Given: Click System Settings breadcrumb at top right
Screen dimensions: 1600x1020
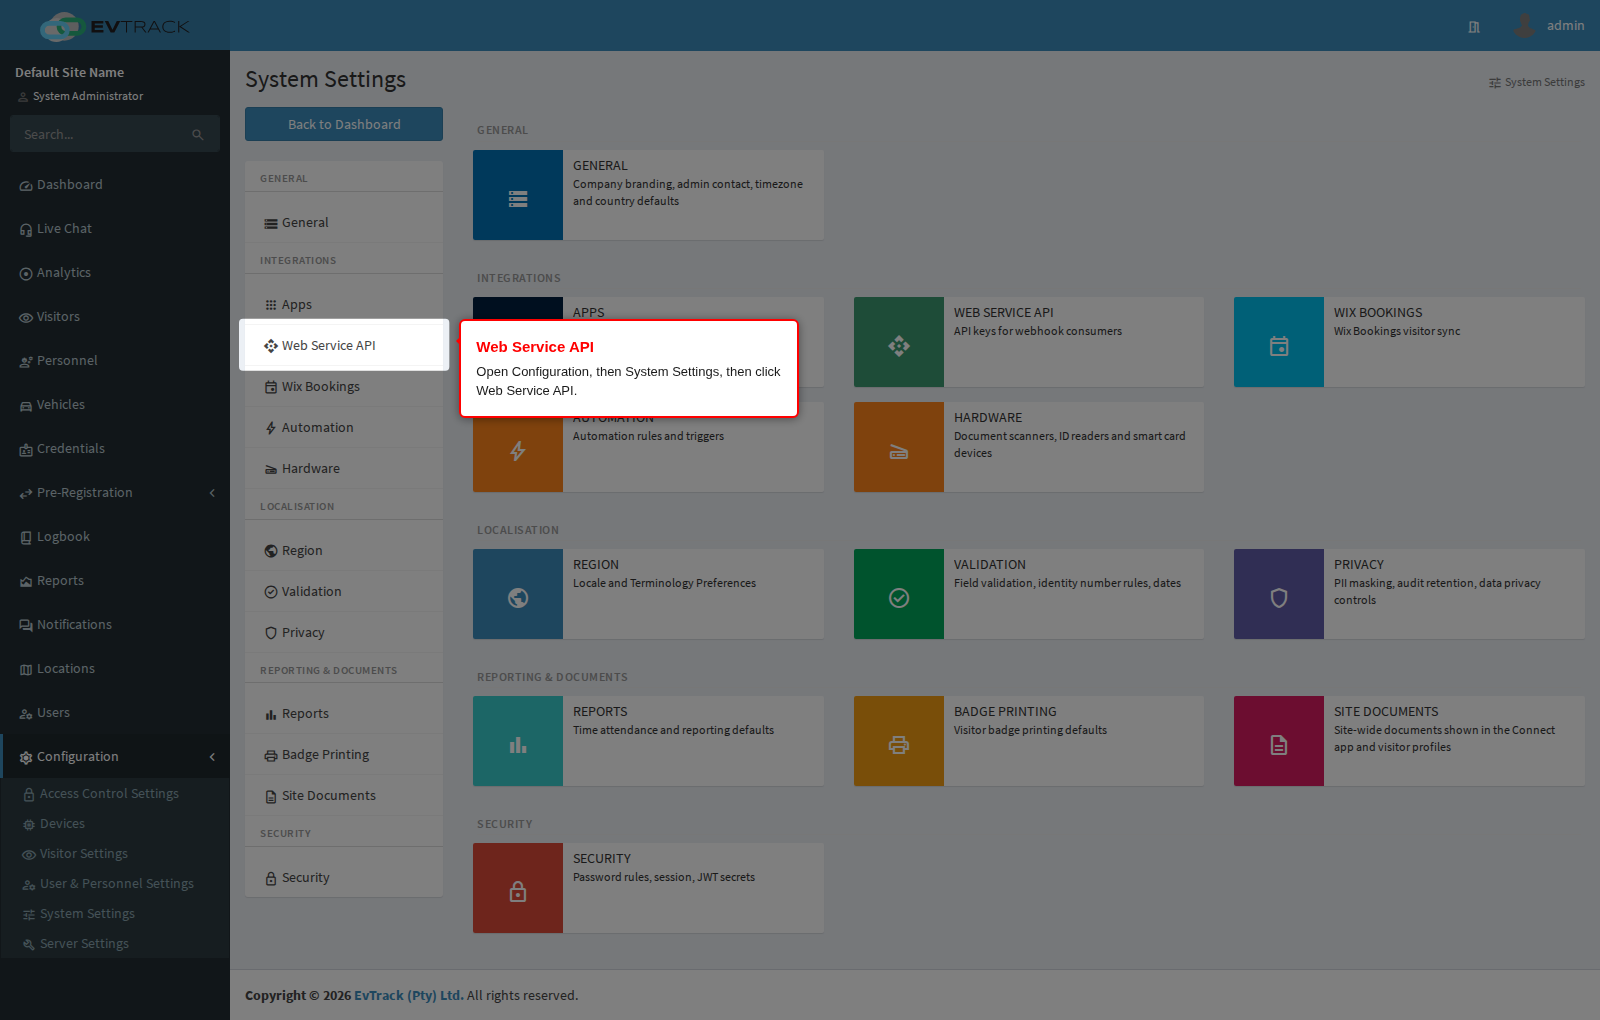Looking at the screenshot, I should (x=1537, y=83).
